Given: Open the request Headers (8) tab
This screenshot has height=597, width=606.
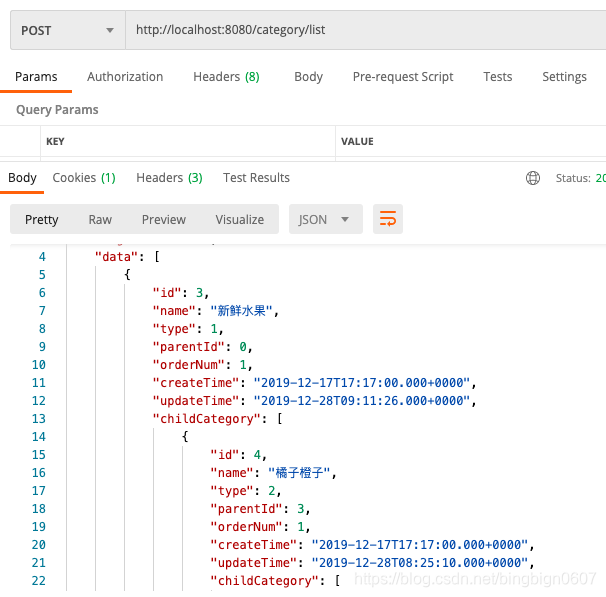Looking at the screenshot, I should point(226,77).
